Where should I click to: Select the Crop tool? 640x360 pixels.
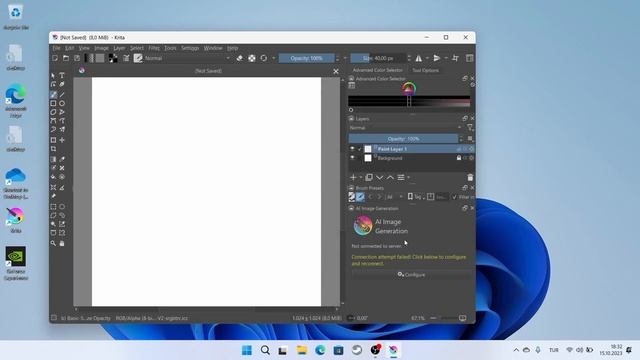pyautogui.click(x=53, y=149)
